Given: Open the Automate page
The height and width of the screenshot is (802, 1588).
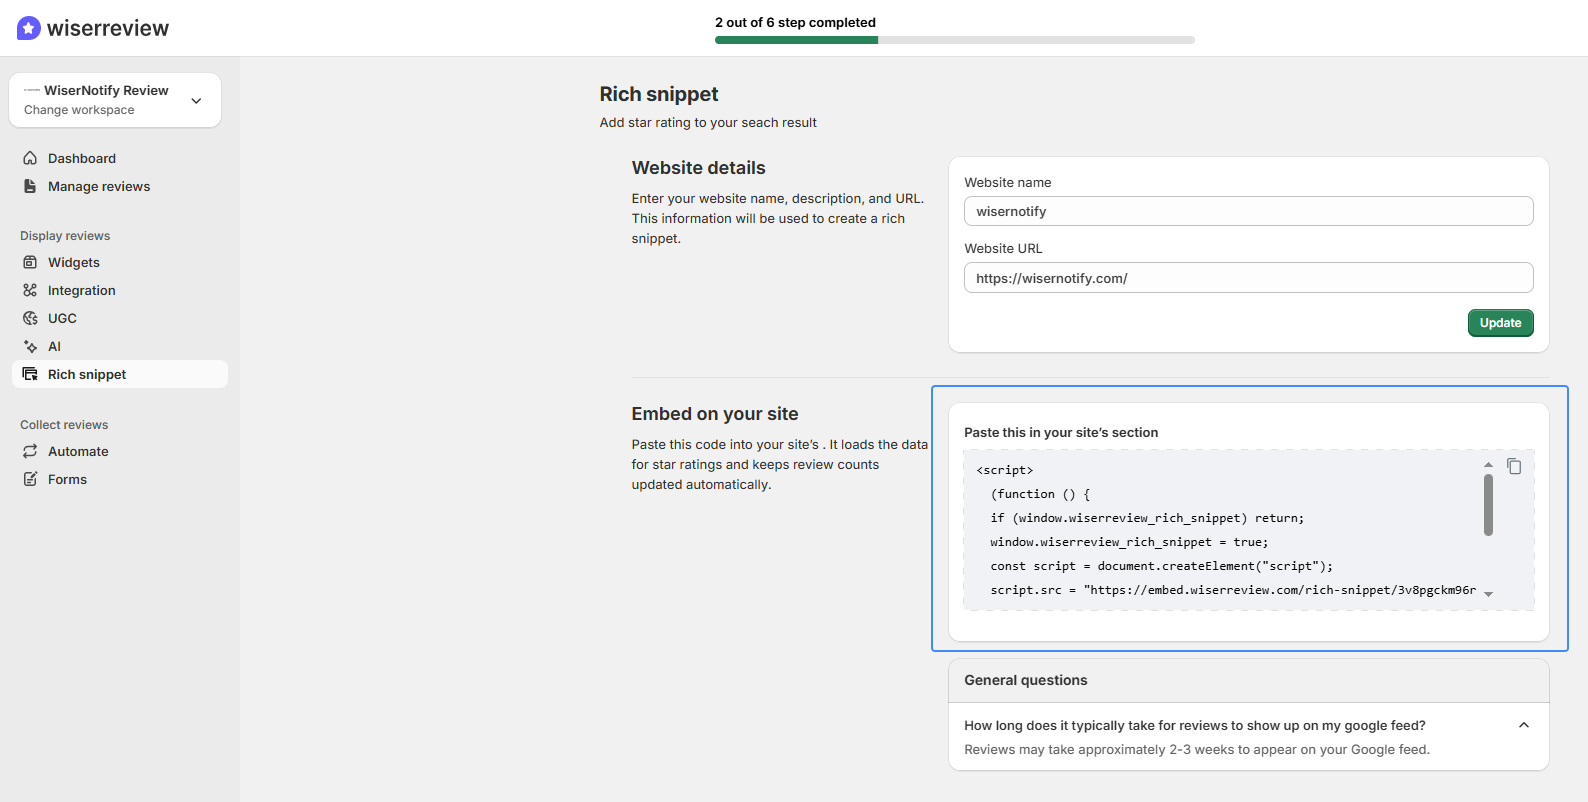Looking at the screenshot, I should click(x=78, y=451).
